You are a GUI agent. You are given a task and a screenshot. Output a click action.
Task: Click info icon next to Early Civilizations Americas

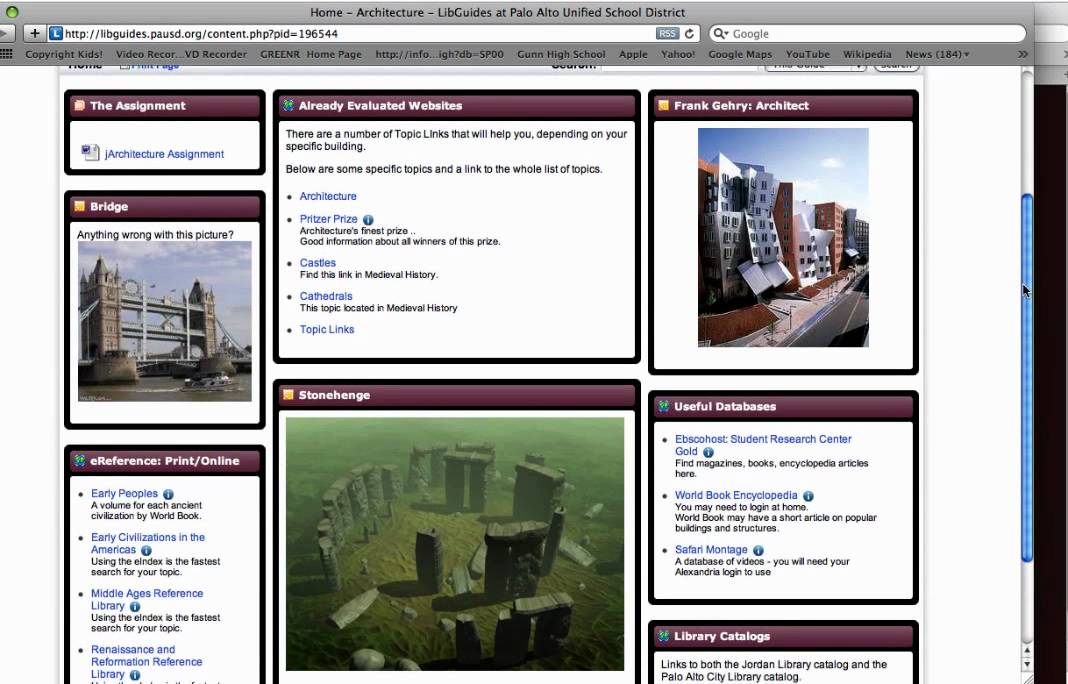146,550
